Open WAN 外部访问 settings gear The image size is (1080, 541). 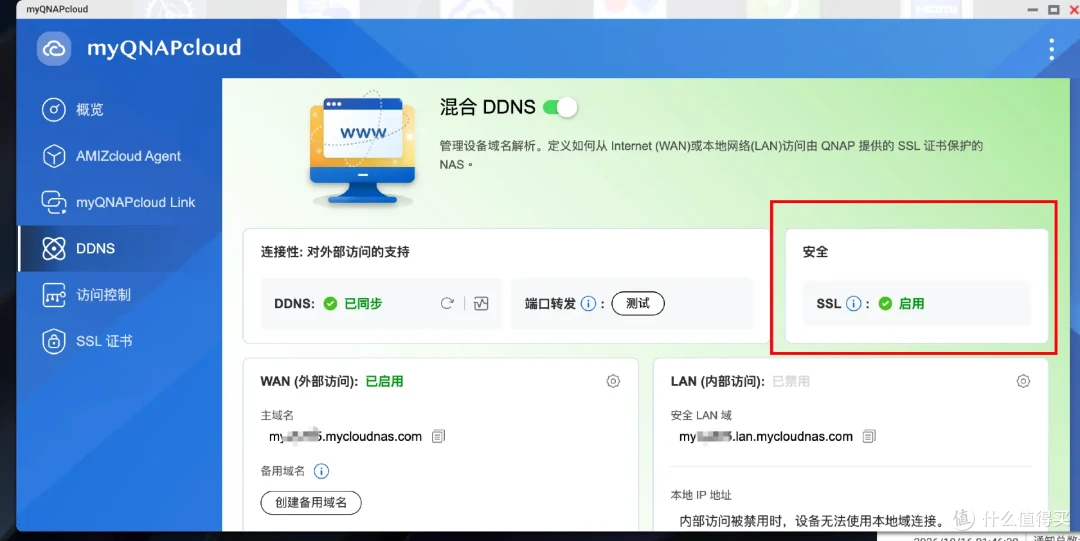tap(613, 381)
